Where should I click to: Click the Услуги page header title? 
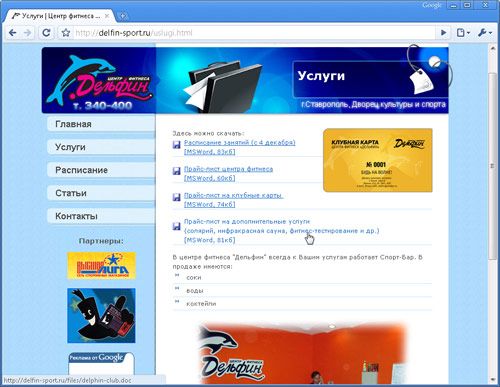coord(321,76)
